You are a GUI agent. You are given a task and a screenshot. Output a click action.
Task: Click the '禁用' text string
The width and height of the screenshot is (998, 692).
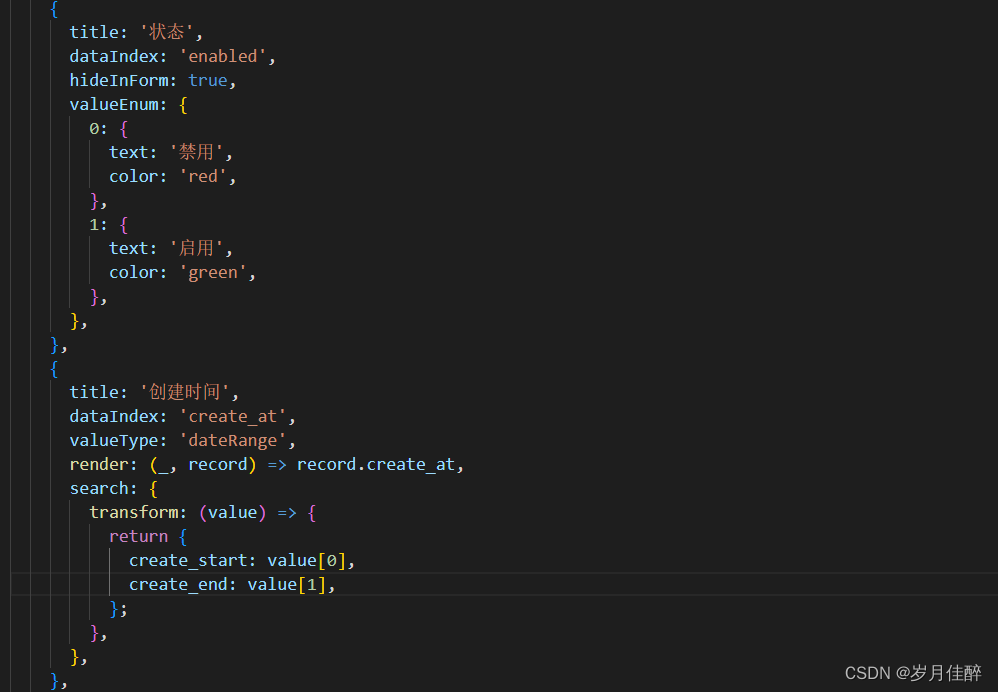point(196,152)
